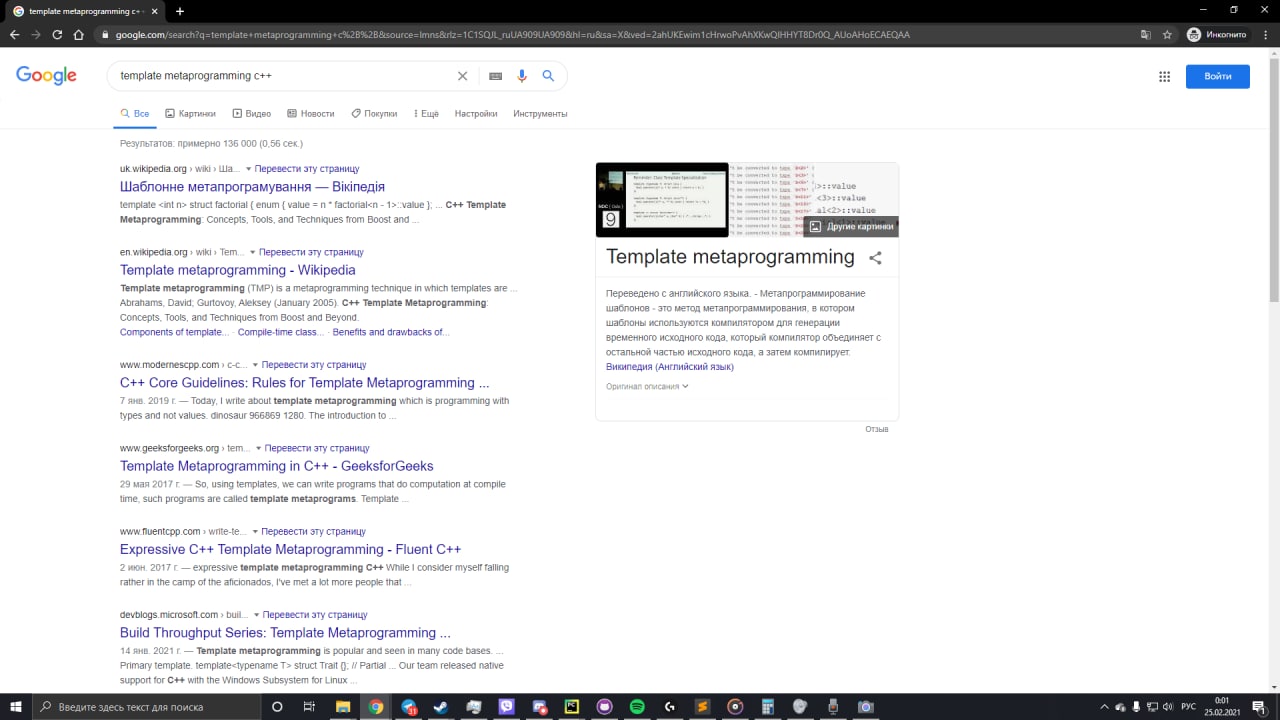Screen dimensions: 1280x720
Task: Open the Chrome three-dot menu
Action: [1265, 34]
